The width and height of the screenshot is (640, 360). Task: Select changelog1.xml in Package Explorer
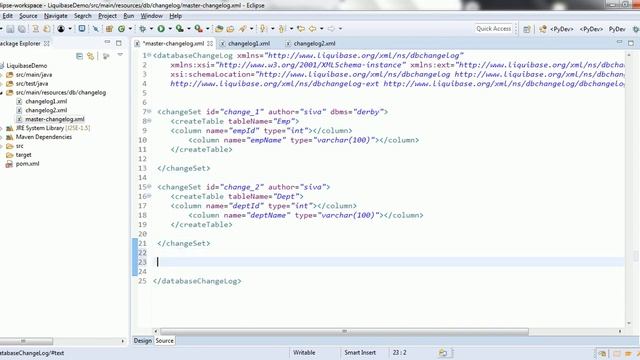coord(46,101)
